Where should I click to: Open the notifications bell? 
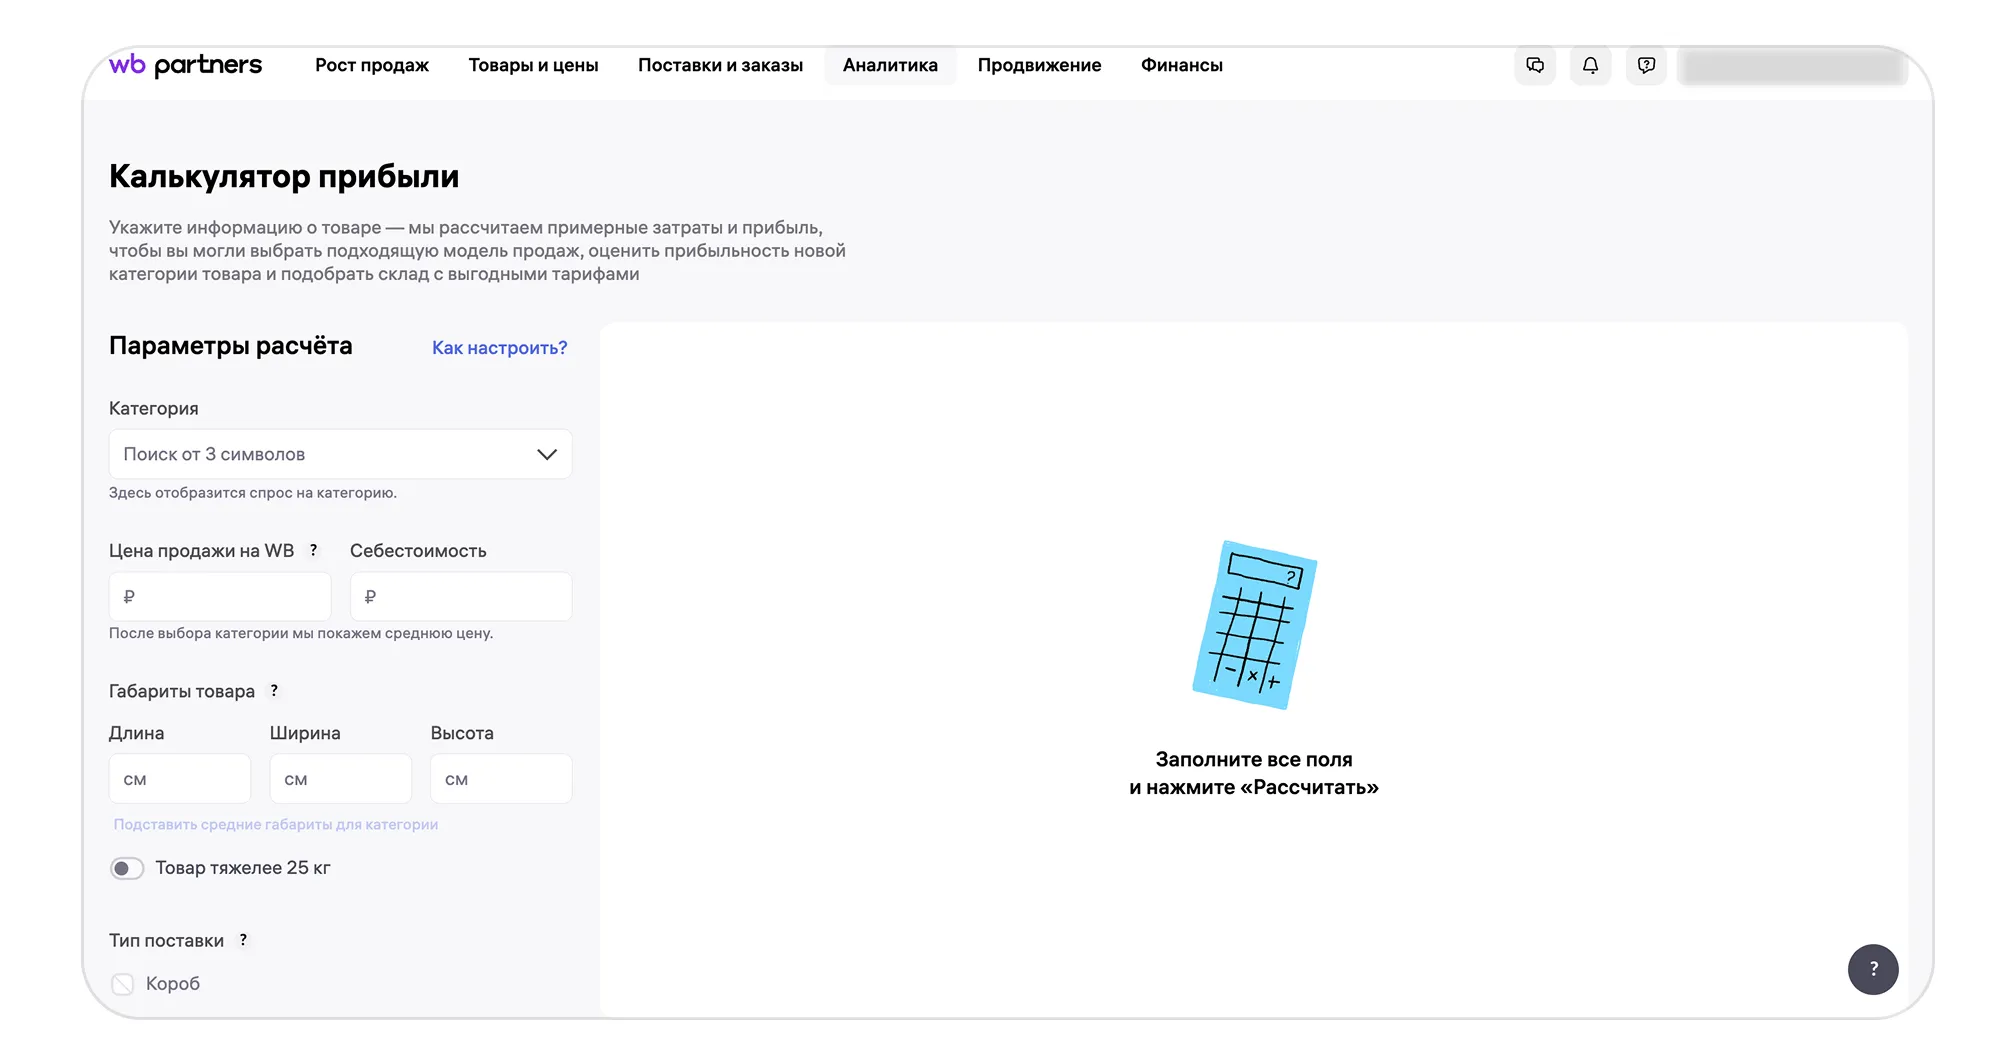[x=1590, y=66]
